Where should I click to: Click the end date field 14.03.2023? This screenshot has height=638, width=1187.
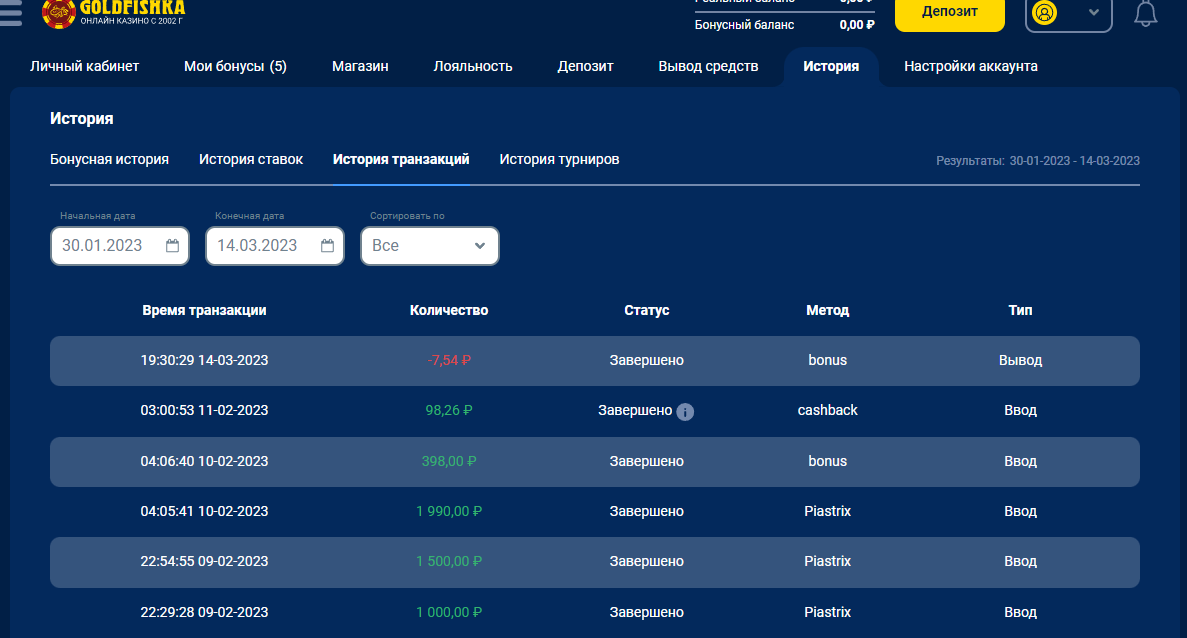(275, 246)
